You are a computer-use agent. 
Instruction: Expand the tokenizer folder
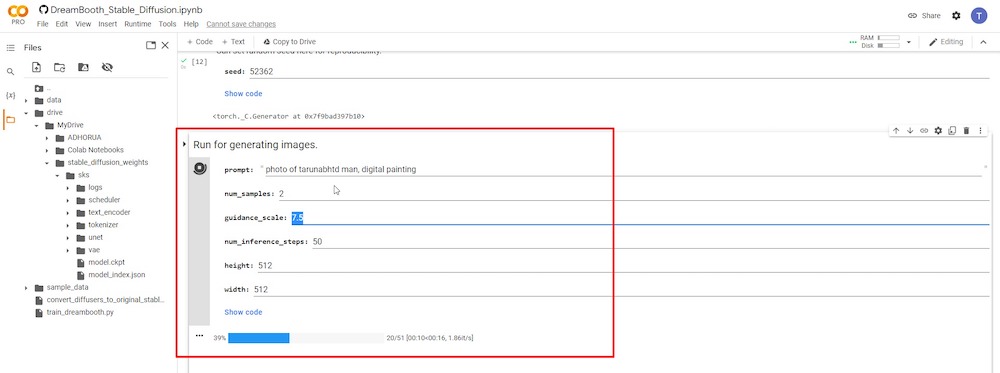coord(68,225)
